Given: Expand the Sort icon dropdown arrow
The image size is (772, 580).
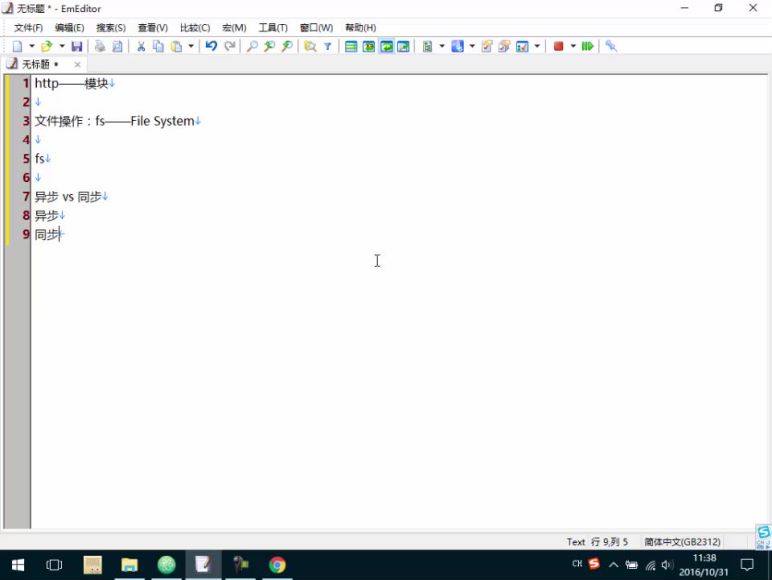Looking at the screenshot, I should pyautogui.click(x=472, y=46).
